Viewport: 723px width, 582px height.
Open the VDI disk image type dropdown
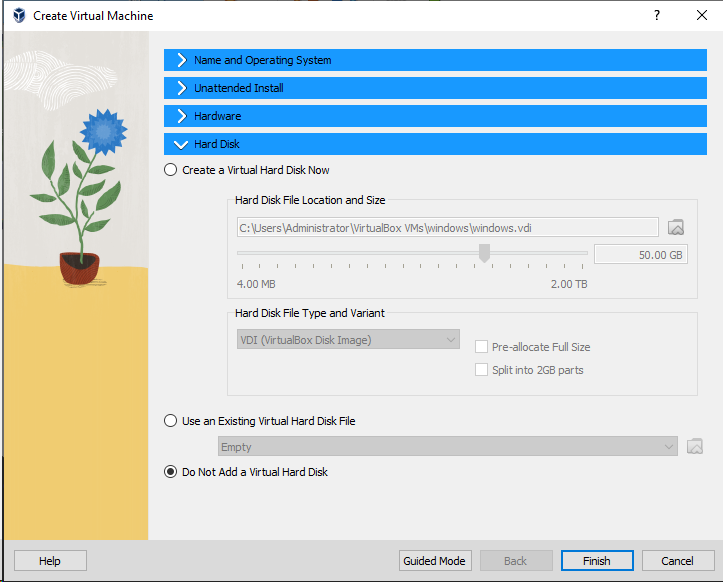tap(347, 340)
